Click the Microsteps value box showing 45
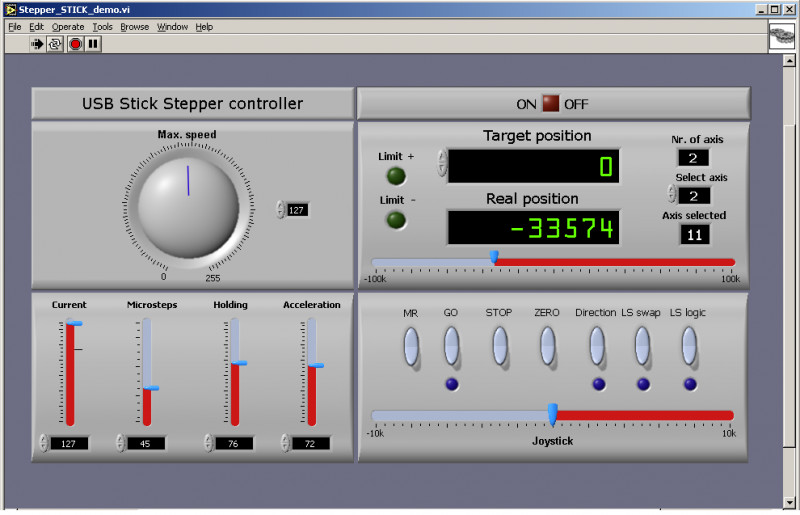 tap(145, 444)
